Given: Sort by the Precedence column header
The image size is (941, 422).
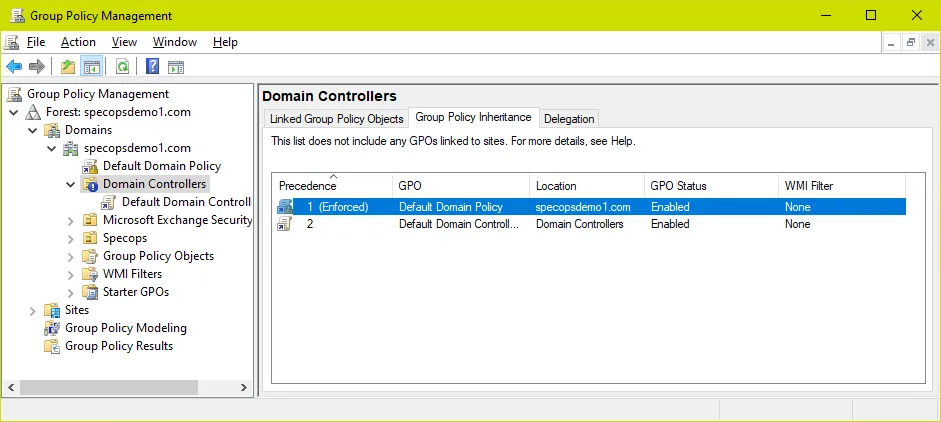Looking at the screenshot, I should click(334, 186).
